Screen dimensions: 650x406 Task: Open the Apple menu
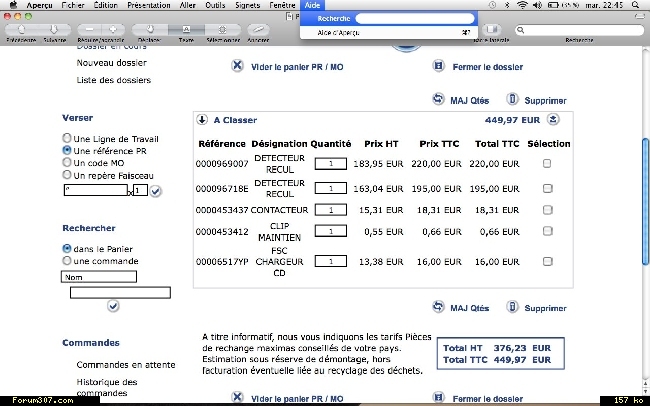[x=14, y=5]
